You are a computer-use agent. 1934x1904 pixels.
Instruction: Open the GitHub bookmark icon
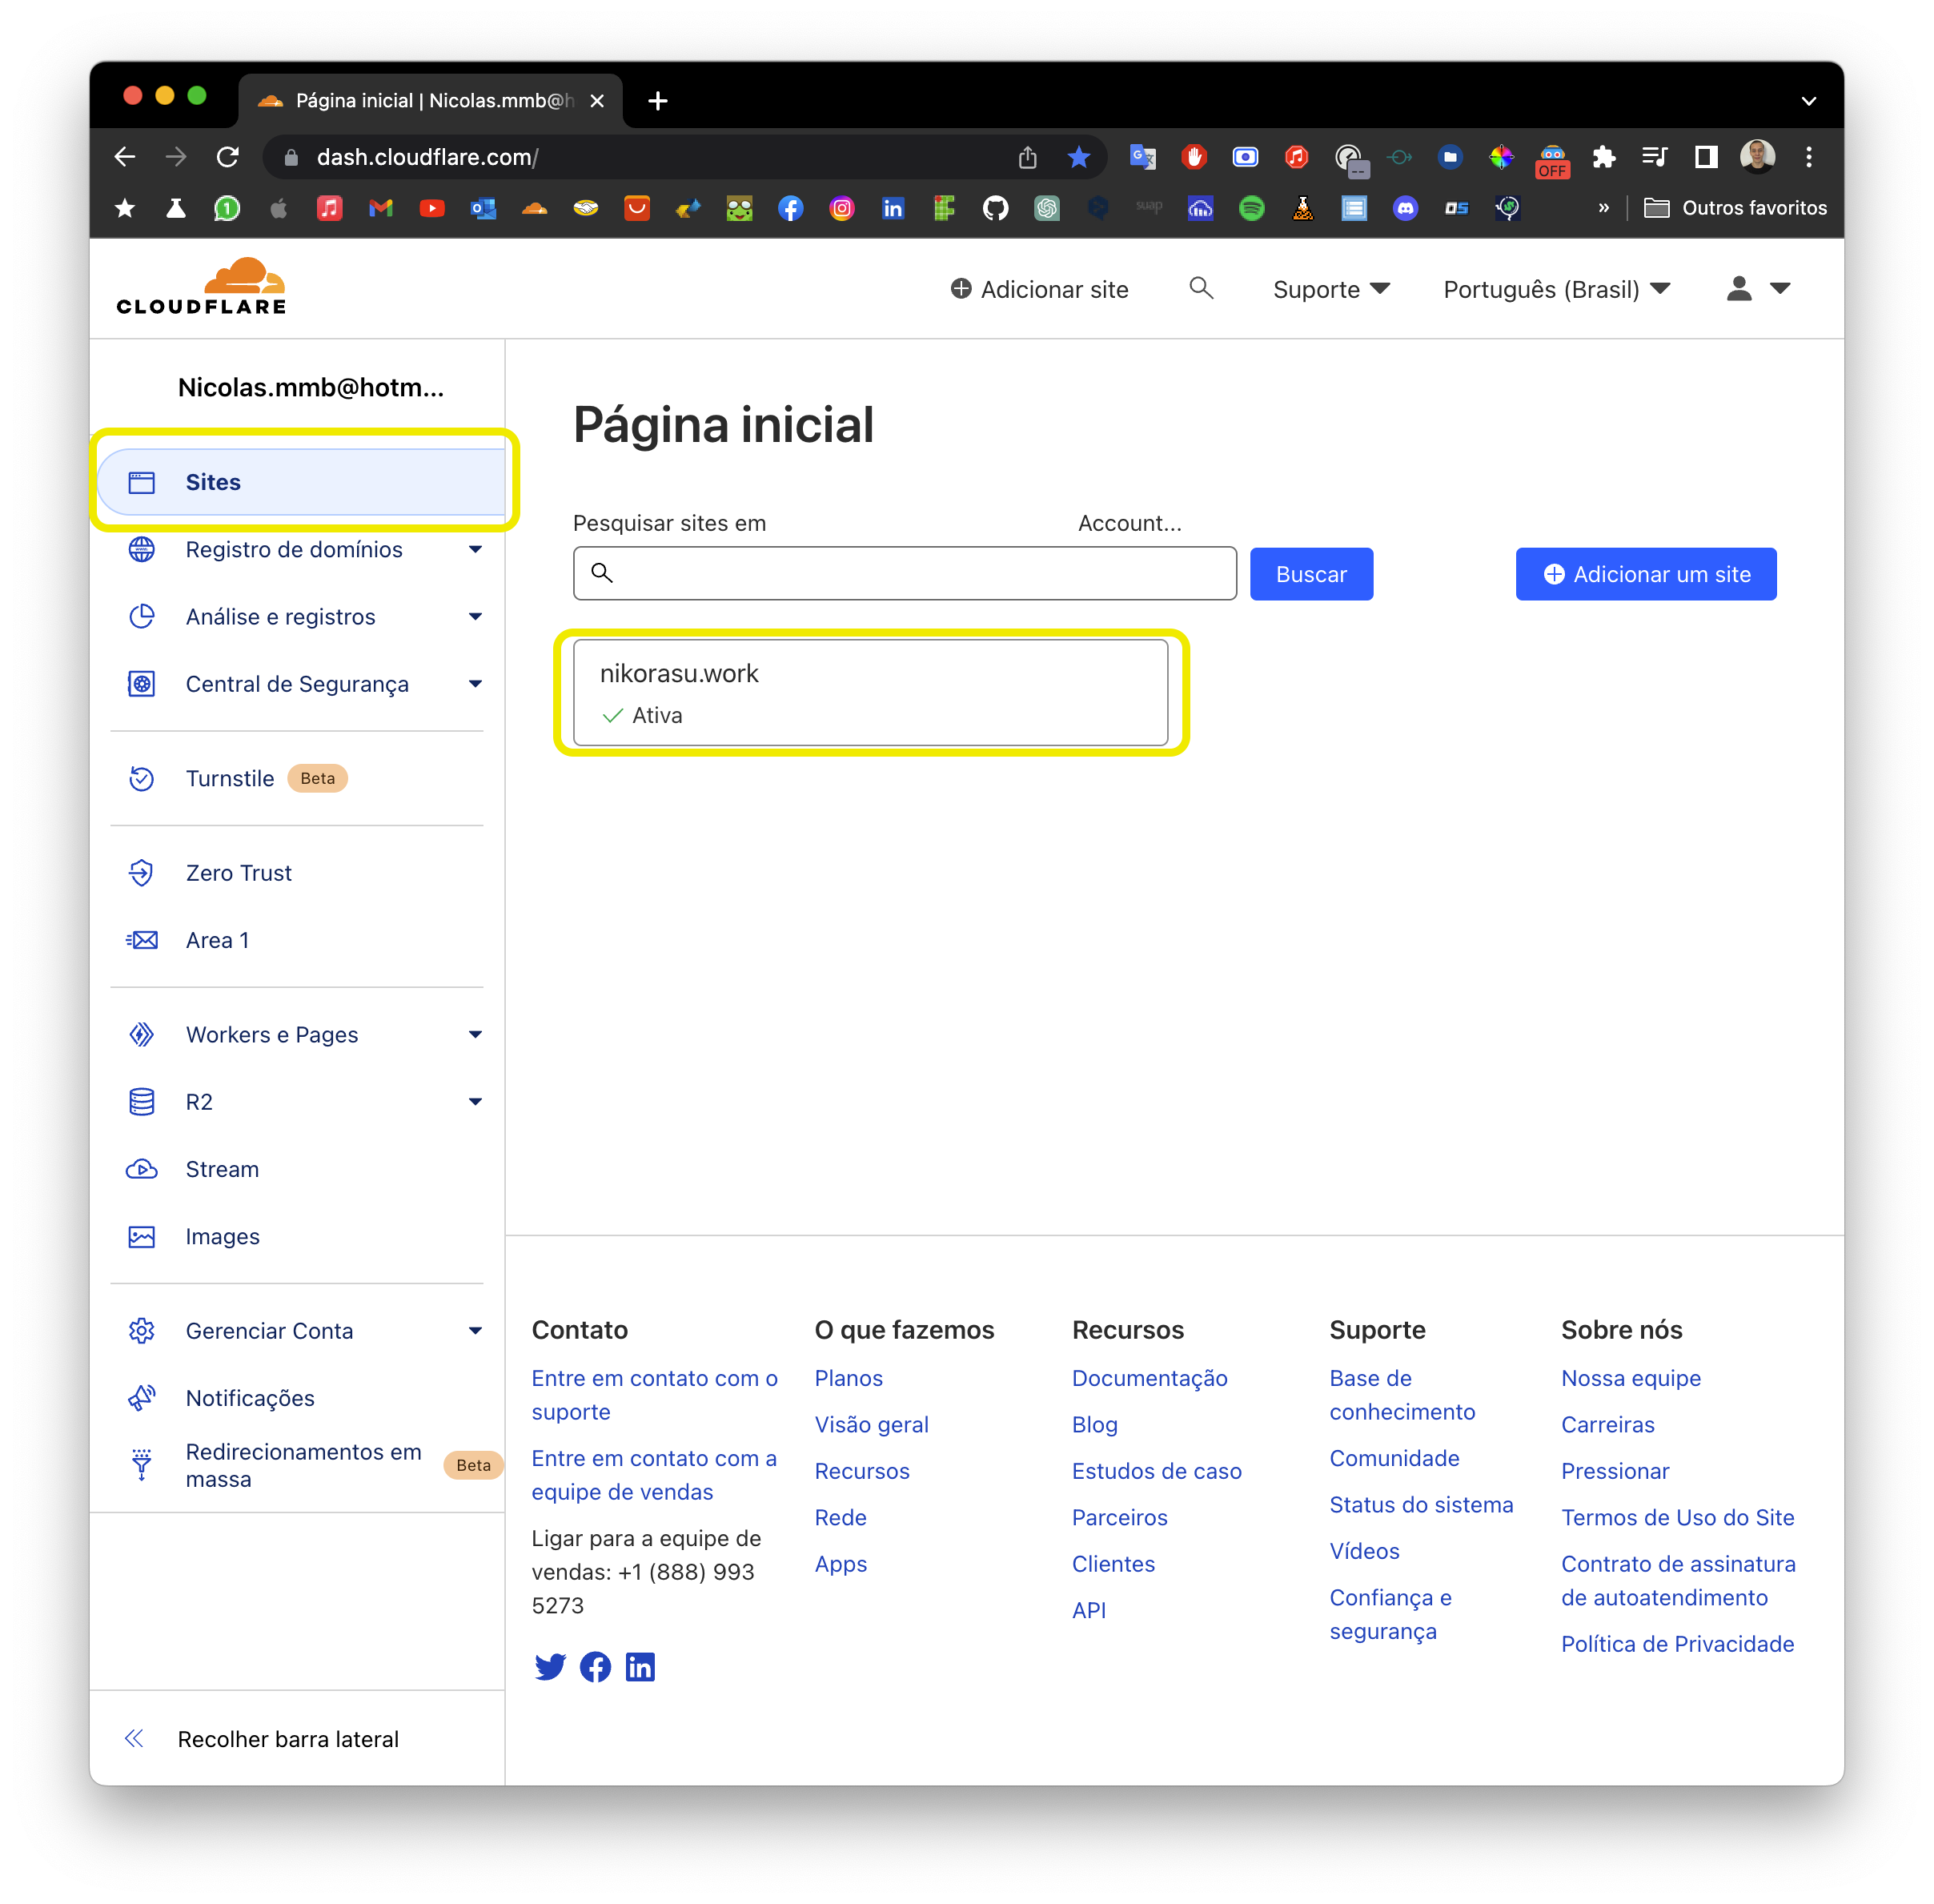pyautogui.click(x=995, y=208)
